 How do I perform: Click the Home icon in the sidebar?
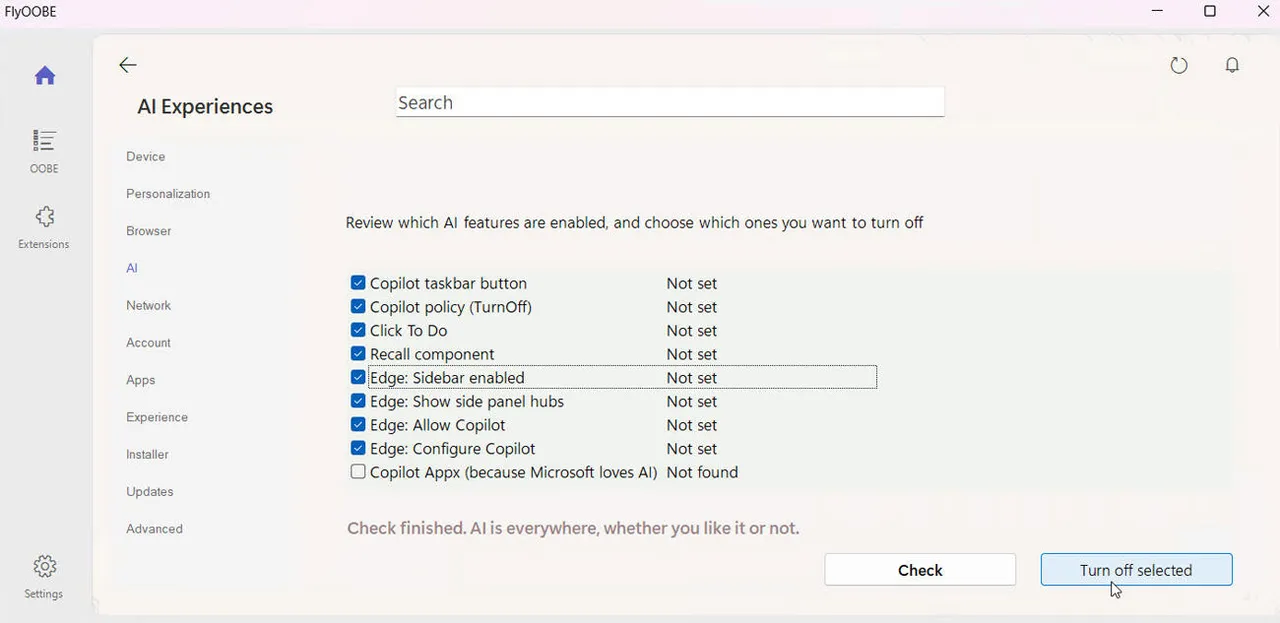coord(44,75)
